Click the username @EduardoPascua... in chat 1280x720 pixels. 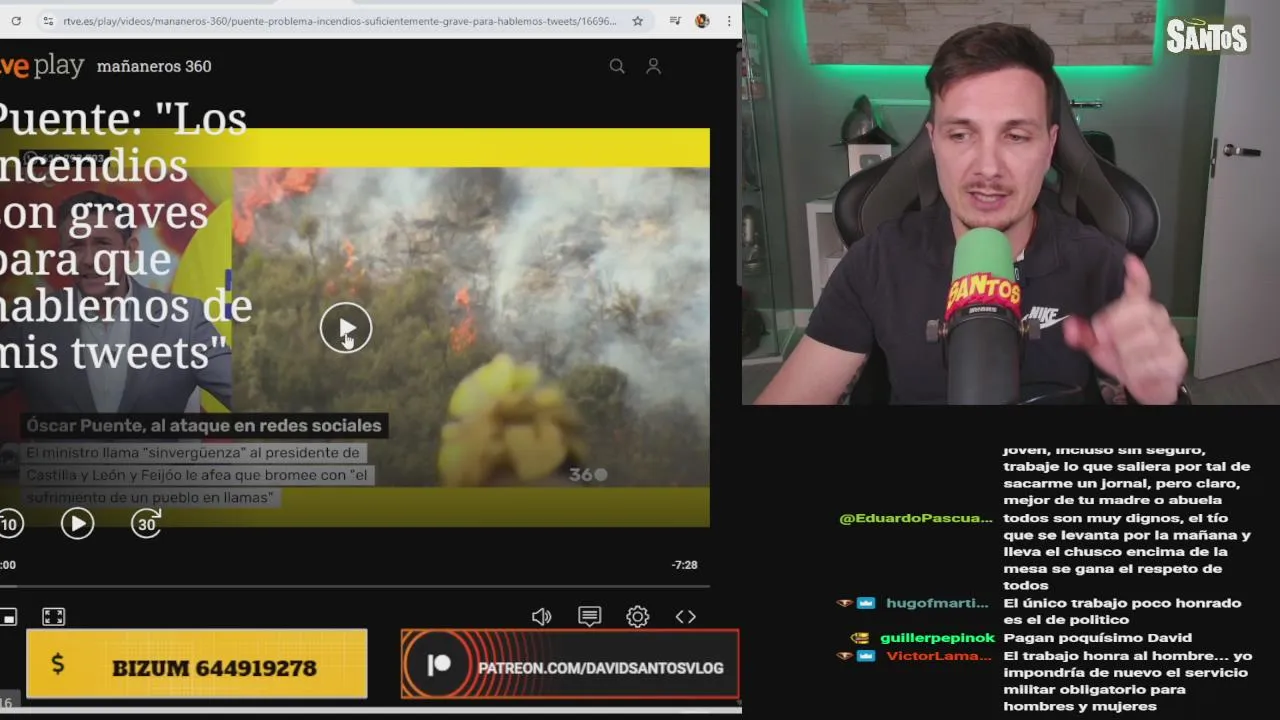pos(916,518)
